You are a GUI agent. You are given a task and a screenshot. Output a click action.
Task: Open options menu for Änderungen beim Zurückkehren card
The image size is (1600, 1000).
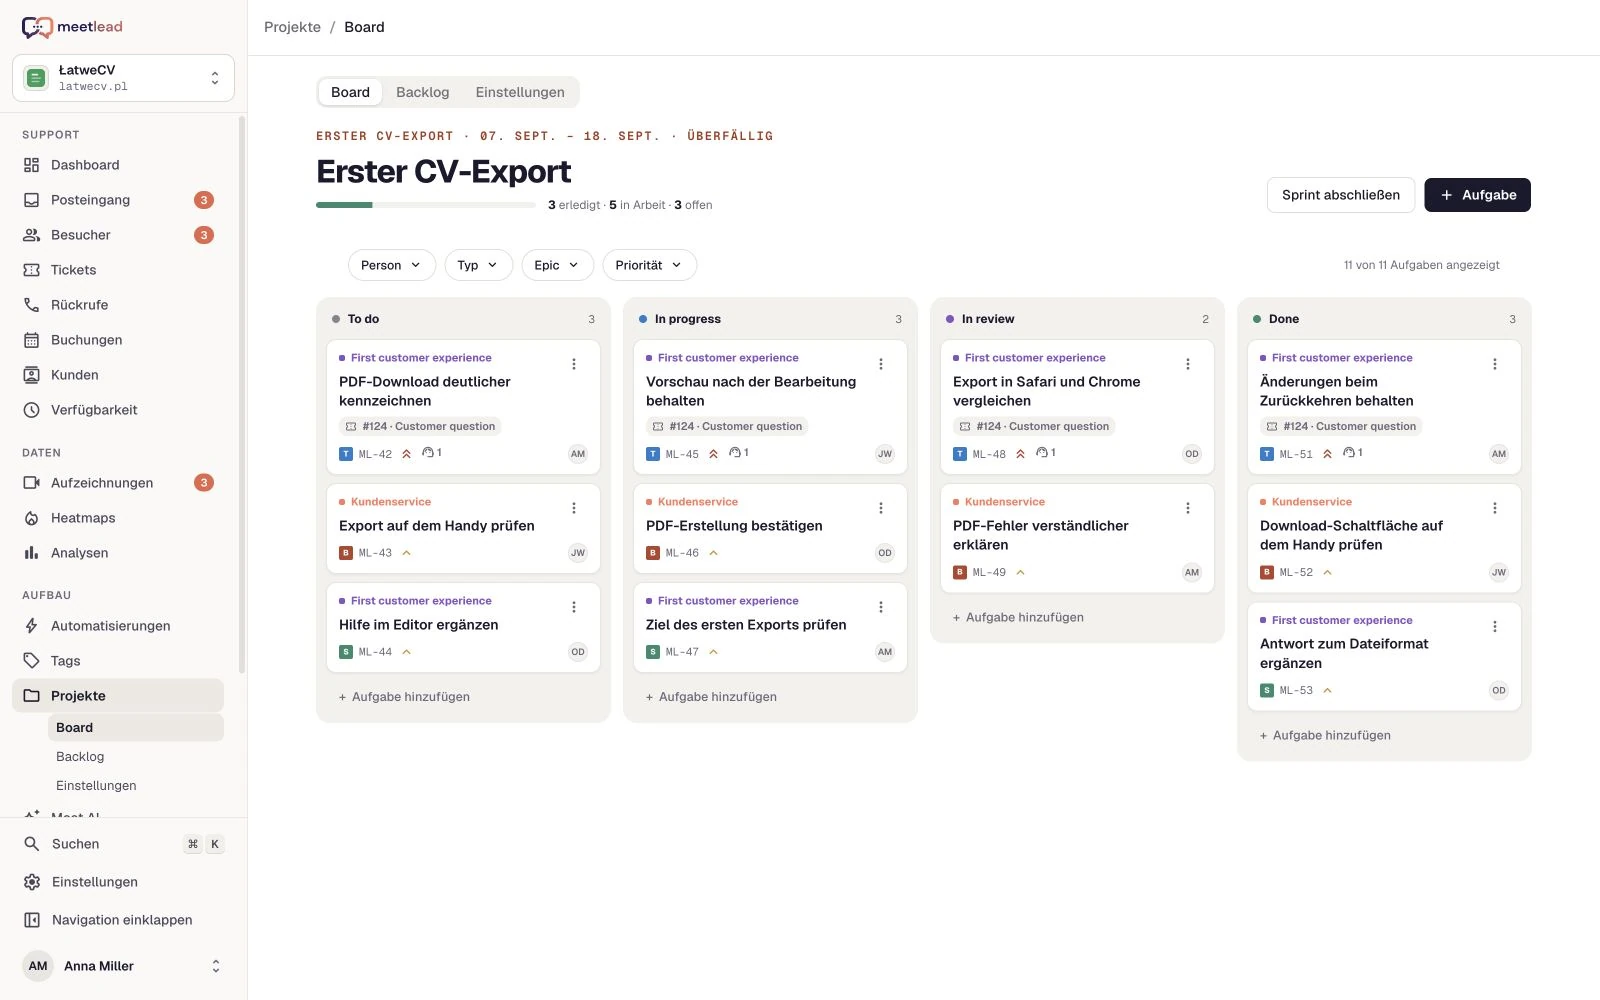1495,364
